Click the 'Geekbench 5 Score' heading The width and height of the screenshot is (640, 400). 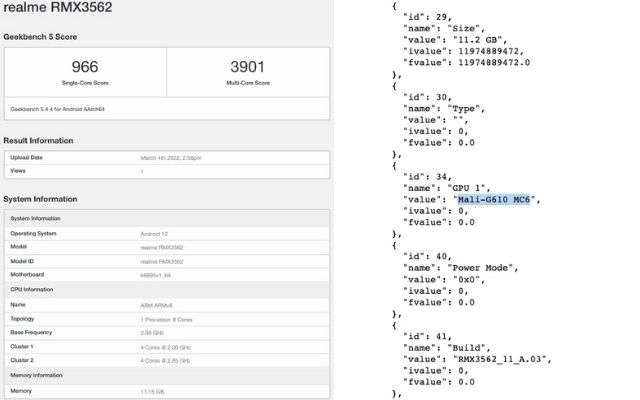[x=40, y=37]
